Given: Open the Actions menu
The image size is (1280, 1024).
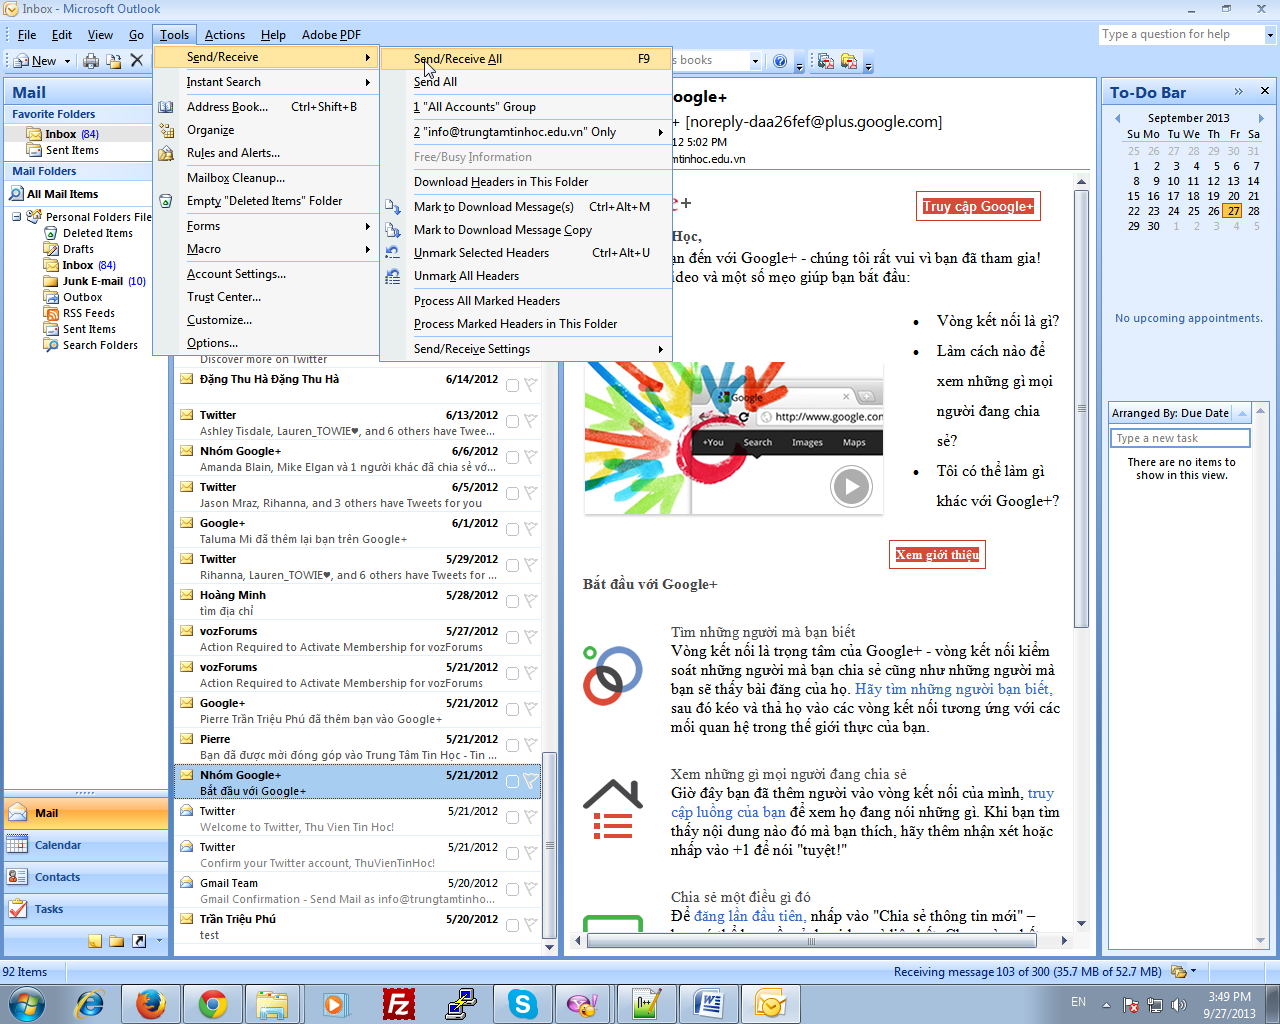Looking at the screenshot, I should point(224,35).
